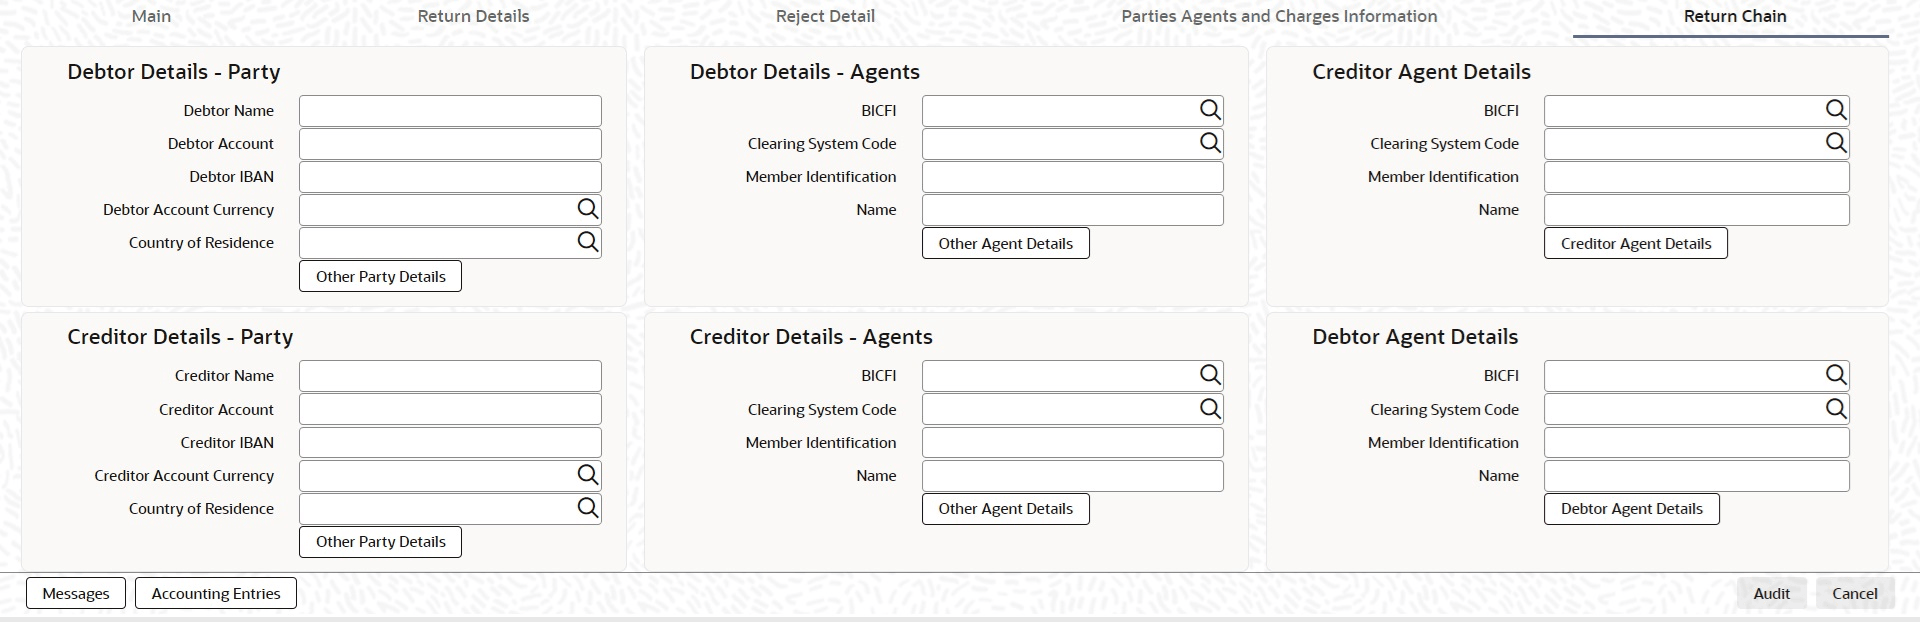Switch to the Return Details tab
1920x624 pixels.
(x=473, y=16)
